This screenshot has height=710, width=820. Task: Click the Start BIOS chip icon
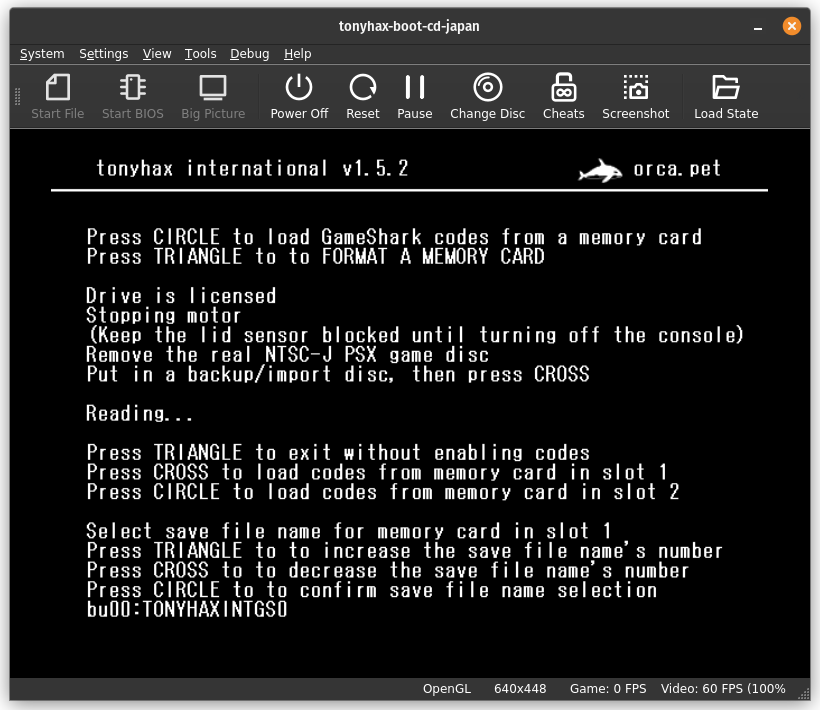click(x=133, y=97)
